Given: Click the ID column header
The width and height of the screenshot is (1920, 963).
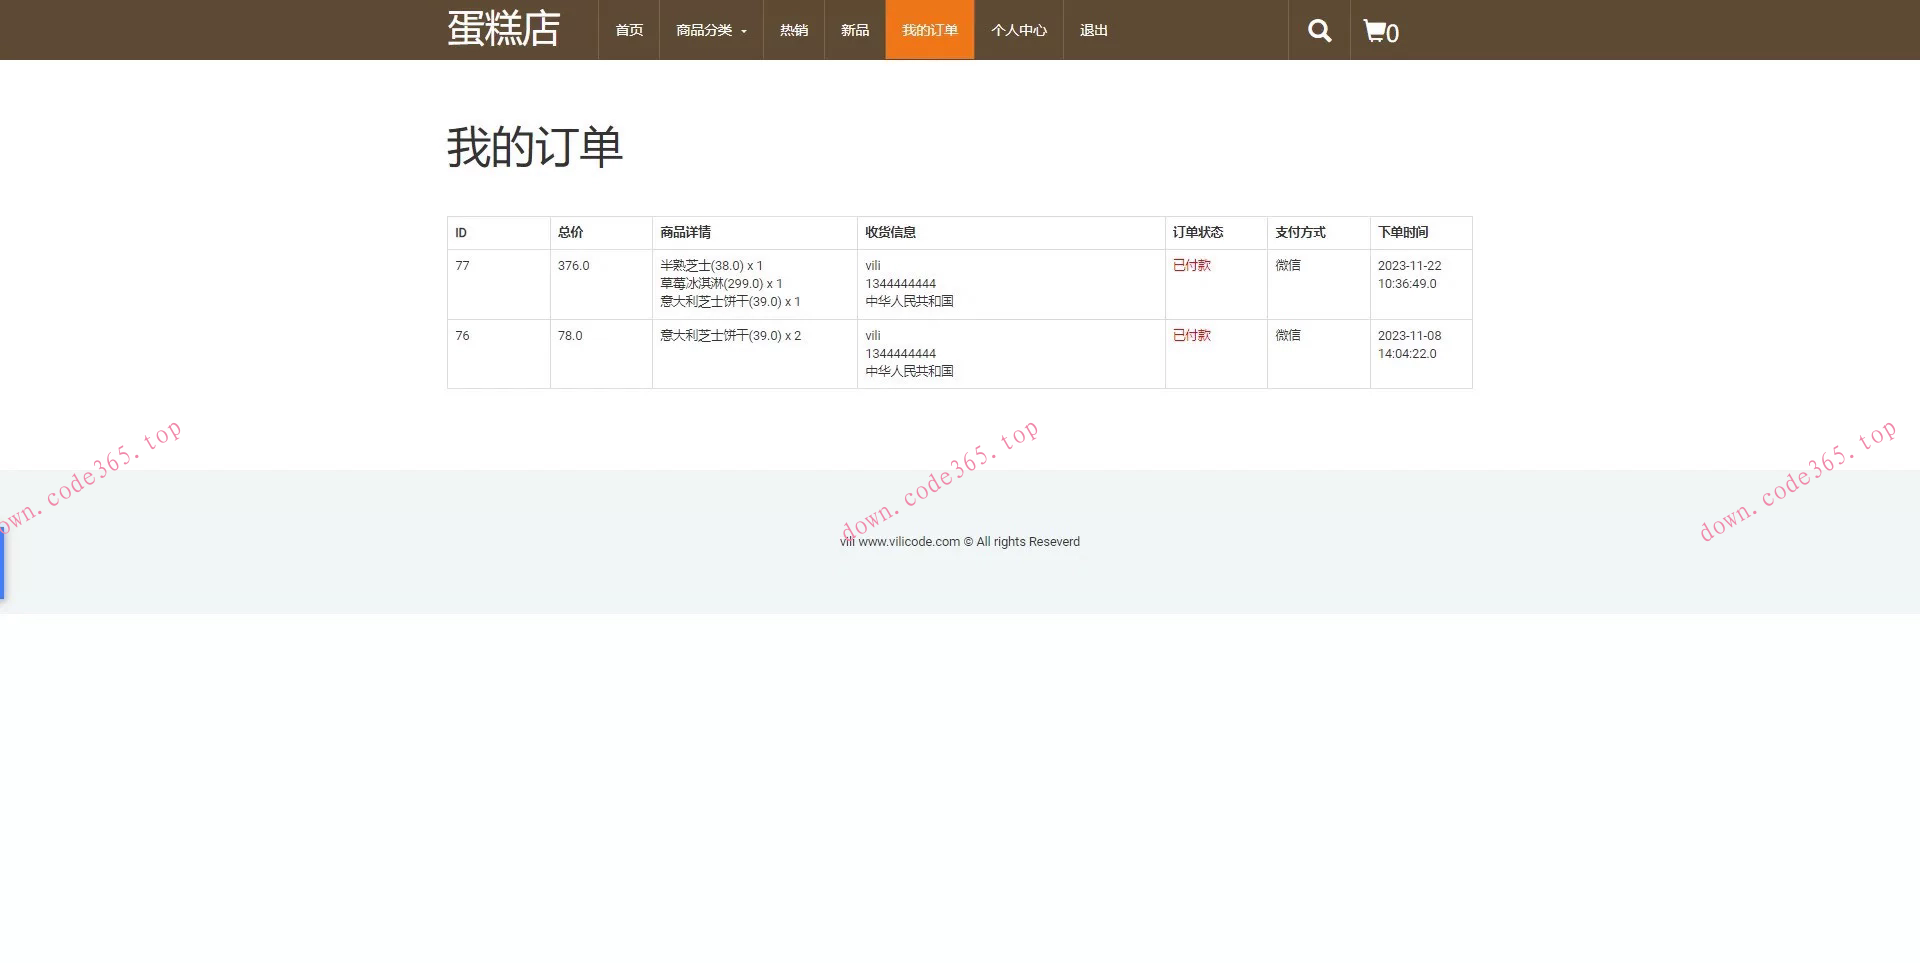Looking at the screenshot, I should [461, 232].
